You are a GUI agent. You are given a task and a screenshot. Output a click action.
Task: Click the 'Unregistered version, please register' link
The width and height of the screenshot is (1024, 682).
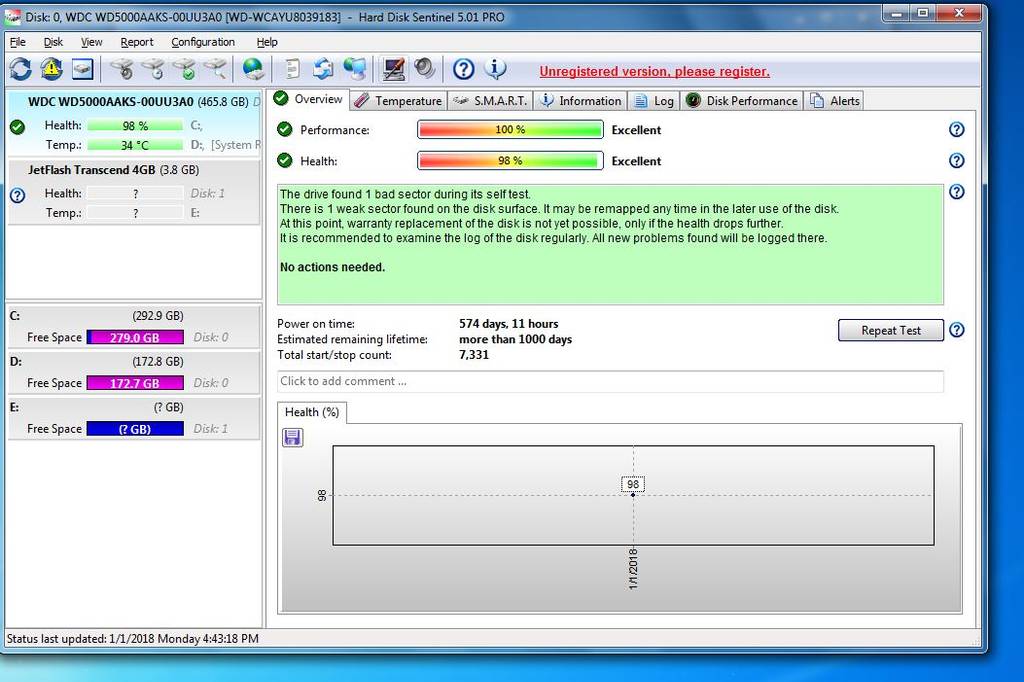(x=654, y=72)
